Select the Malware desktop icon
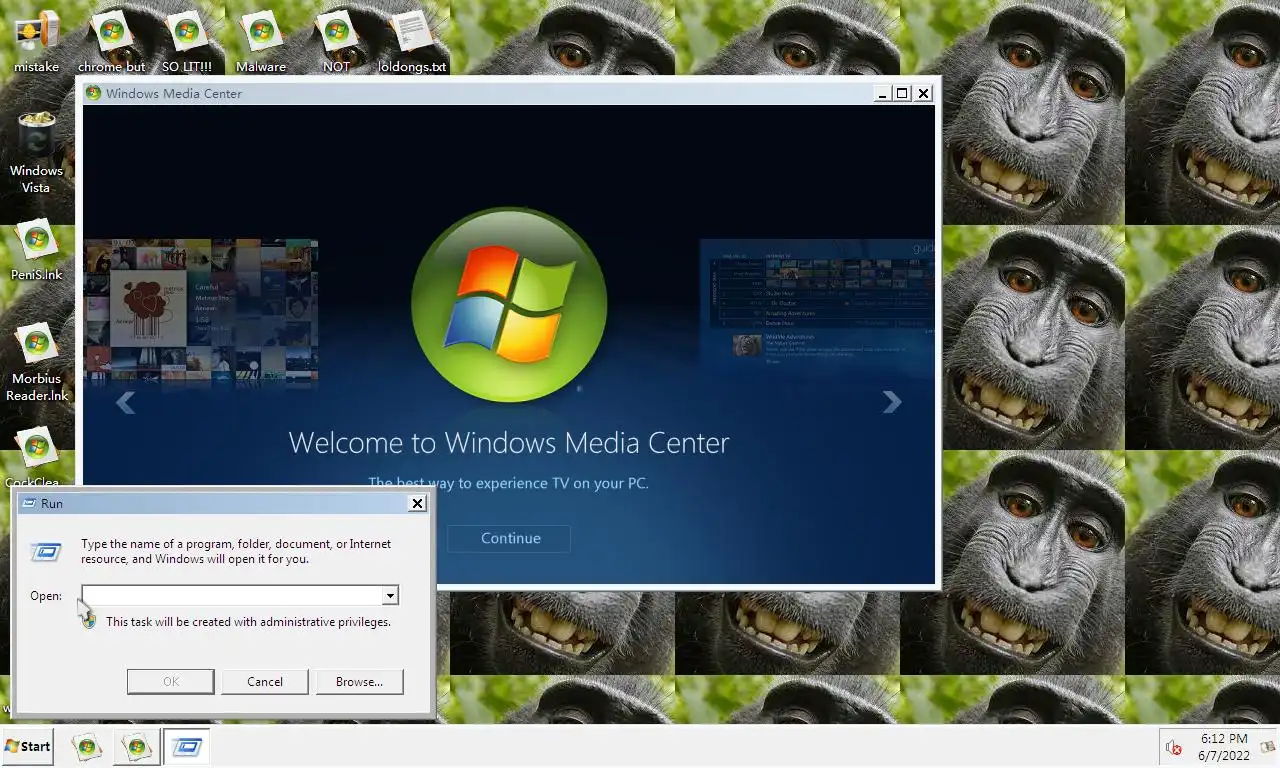The width and height of the screenshot is (1280, 768). point(261,40)
